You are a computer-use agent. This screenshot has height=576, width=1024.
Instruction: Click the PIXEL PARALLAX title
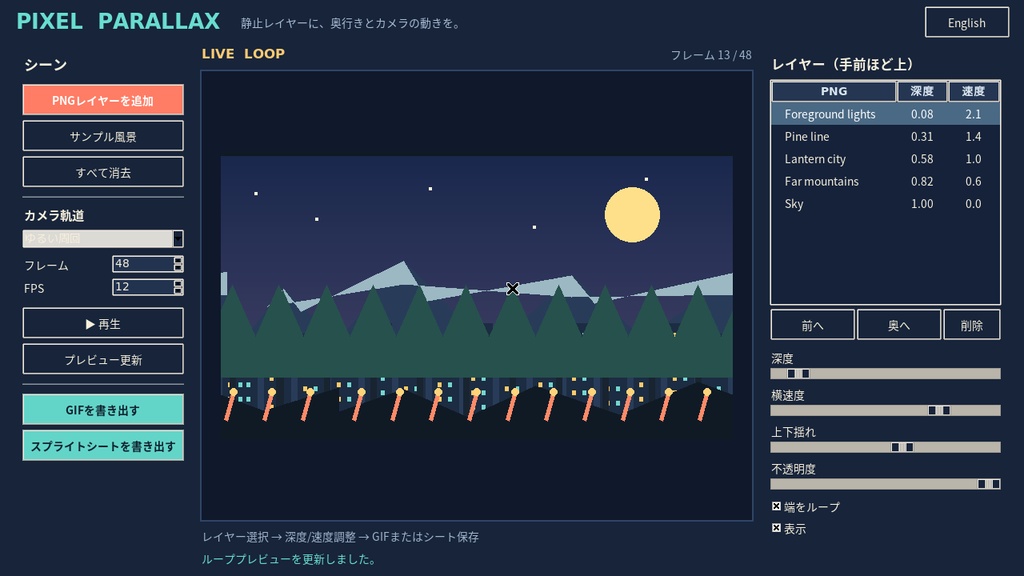click(118, 21)
